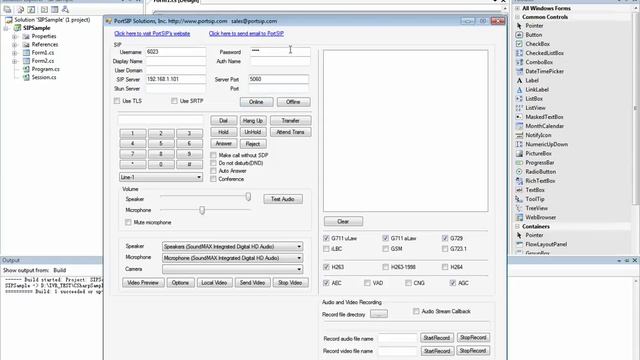Image resolution: width=640 pixels, height=360 pixels.
Task: Choose PictureBox in the Toolbox
Action: [538, 153]
